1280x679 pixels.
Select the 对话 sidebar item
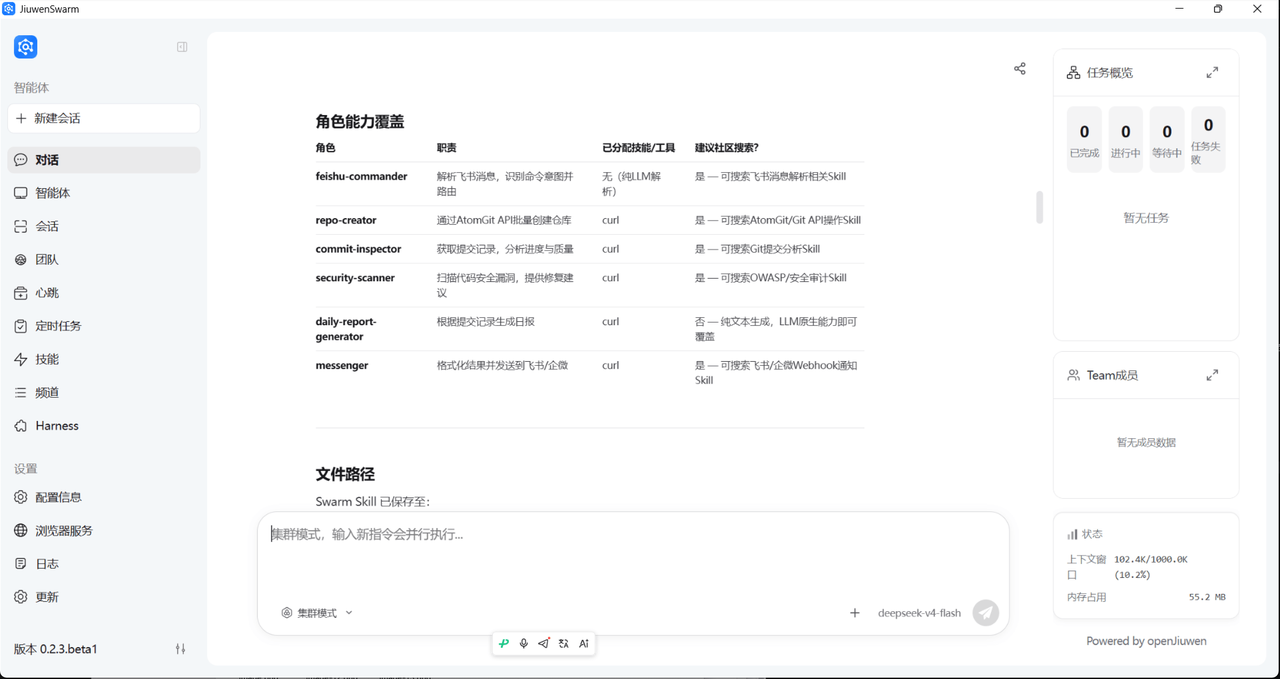tap(104, 160)
